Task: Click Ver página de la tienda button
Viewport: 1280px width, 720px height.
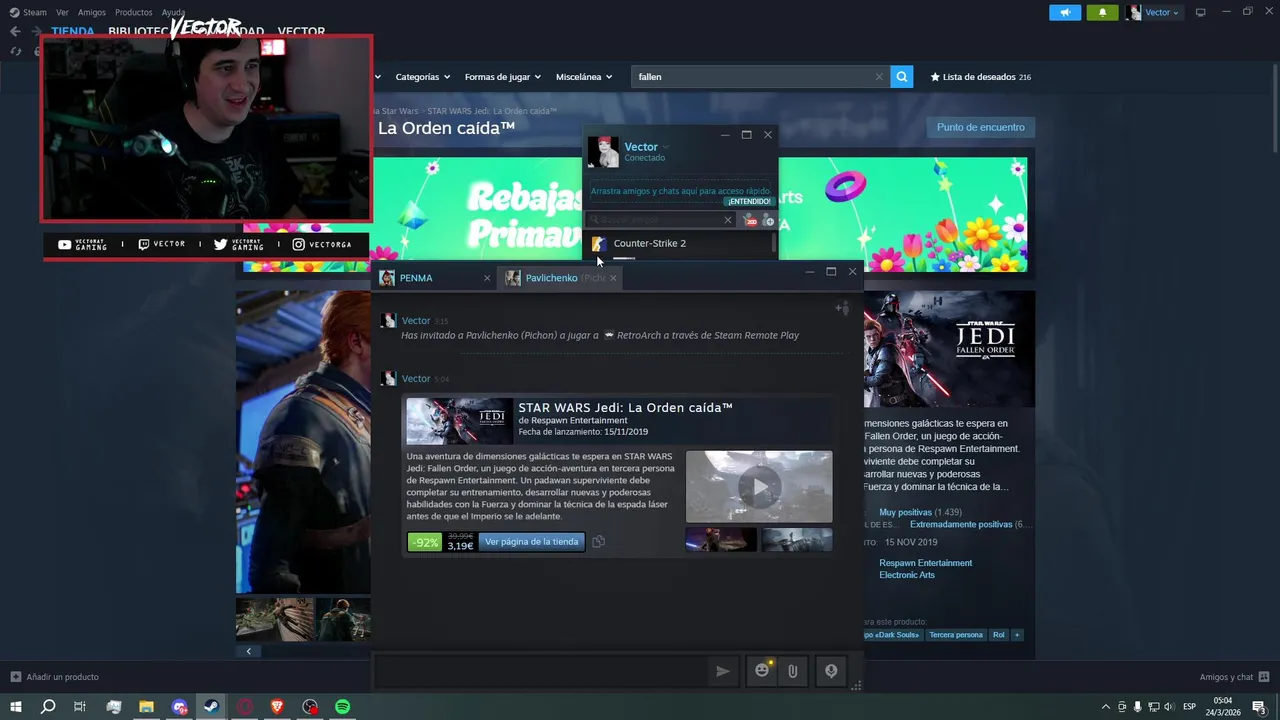Action: coord(532,542)
